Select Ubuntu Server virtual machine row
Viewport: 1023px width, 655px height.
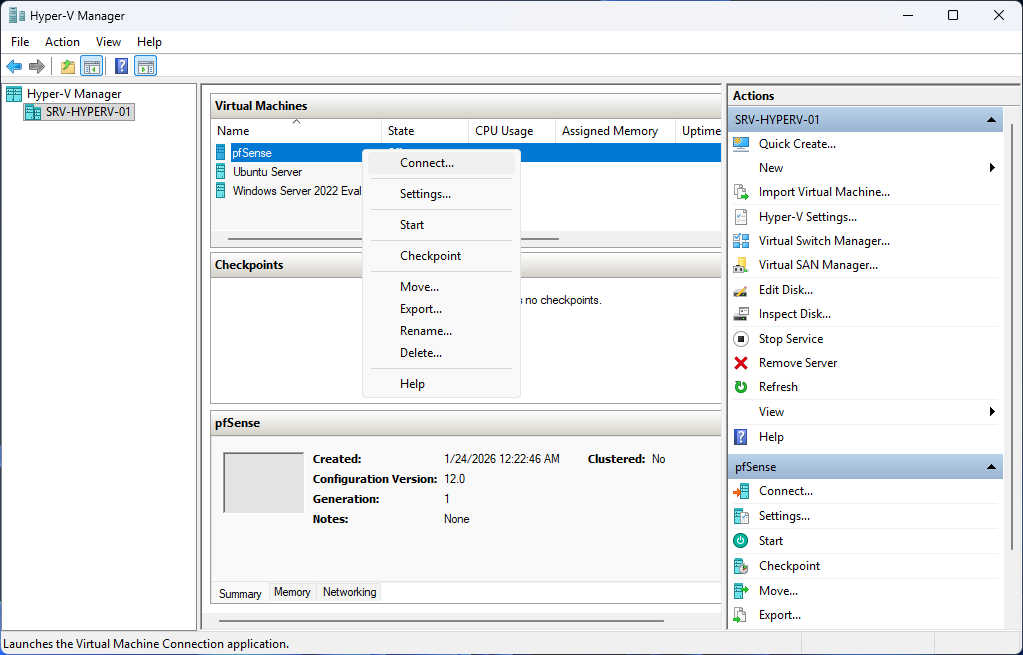[x=267, y=172]
